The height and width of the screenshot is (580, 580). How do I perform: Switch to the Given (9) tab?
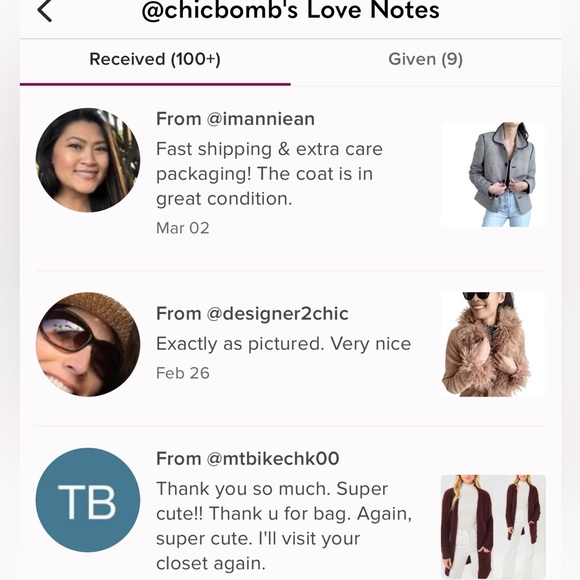pyautogui.click(x=425, y=60)
